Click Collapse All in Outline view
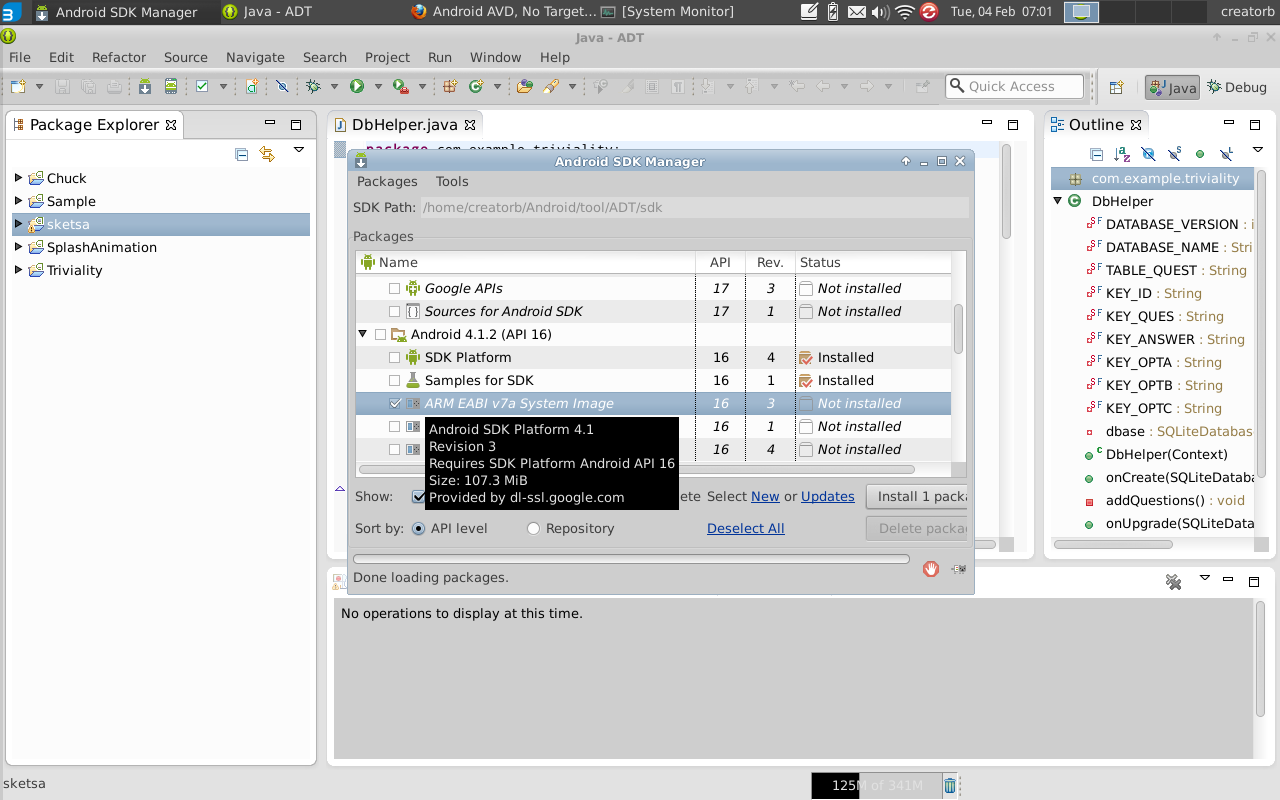This screenshot has width=1280, height=800. click(1097, 154)
